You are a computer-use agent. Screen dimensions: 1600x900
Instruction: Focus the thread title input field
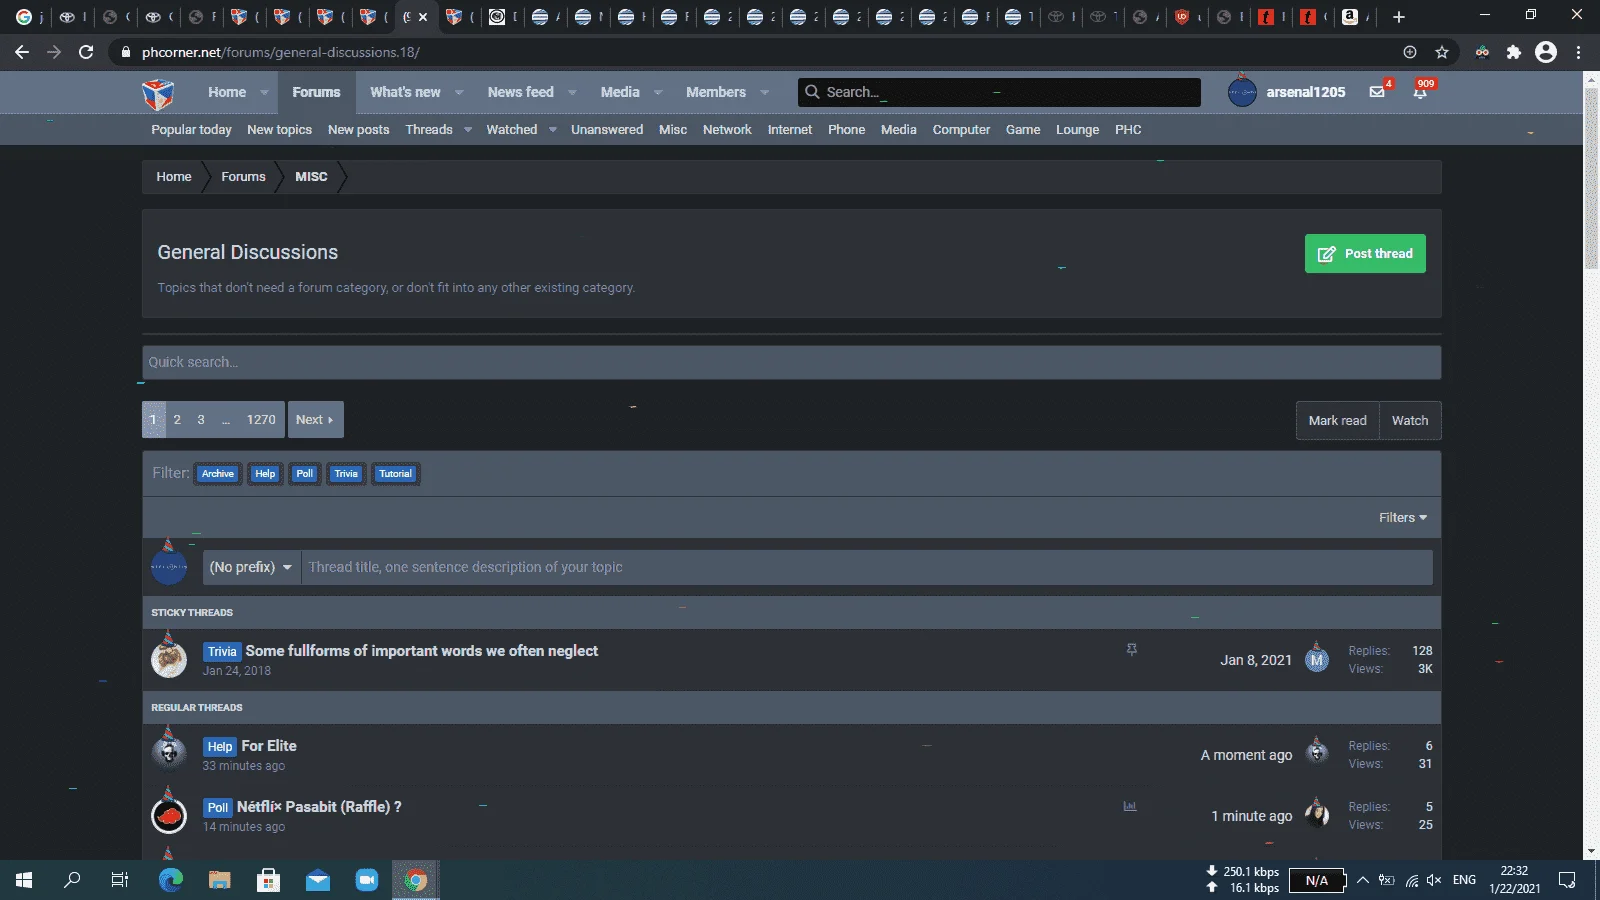867,567
